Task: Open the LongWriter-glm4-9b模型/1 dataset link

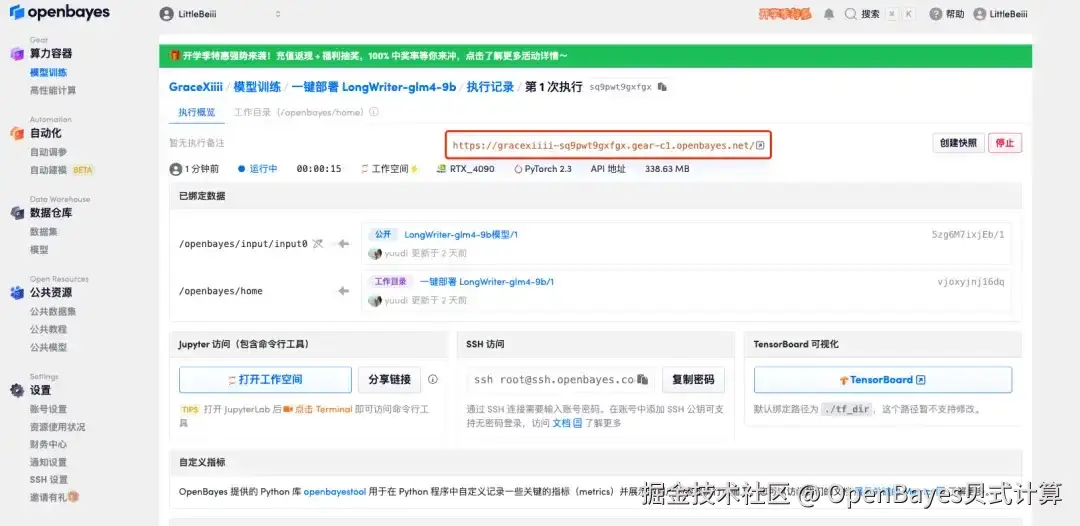Action: [461, 235]
